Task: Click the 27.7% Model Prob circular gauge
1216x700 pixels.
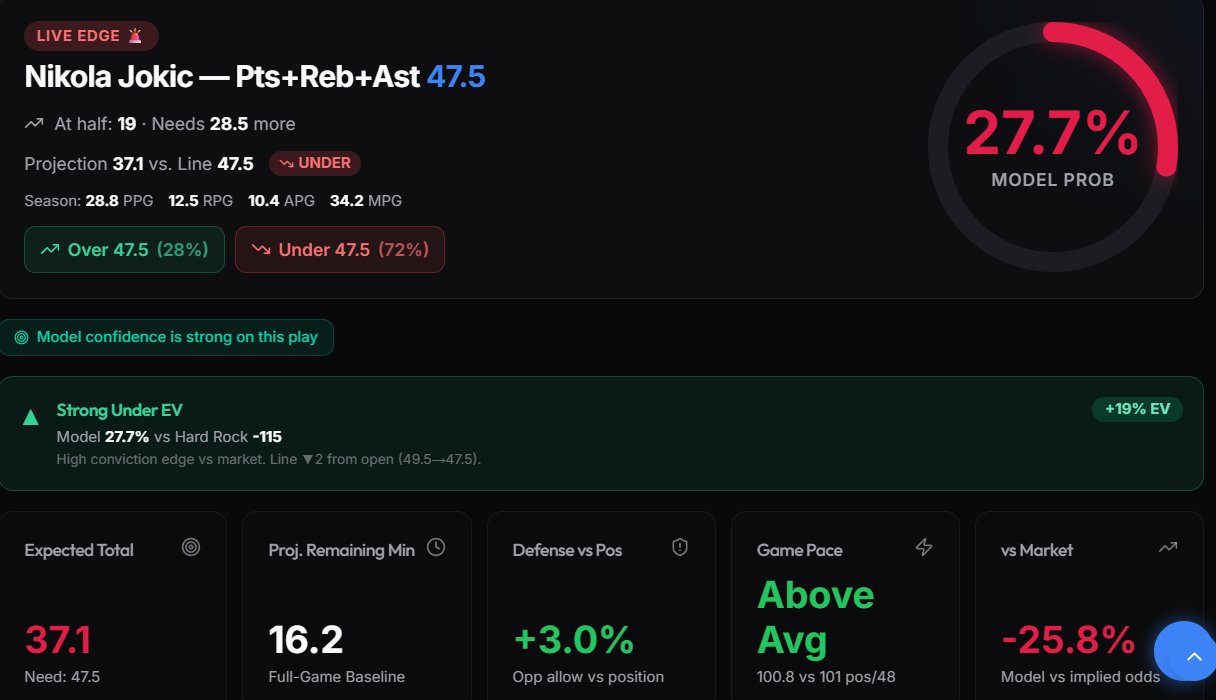Action: click(1052, 148)
